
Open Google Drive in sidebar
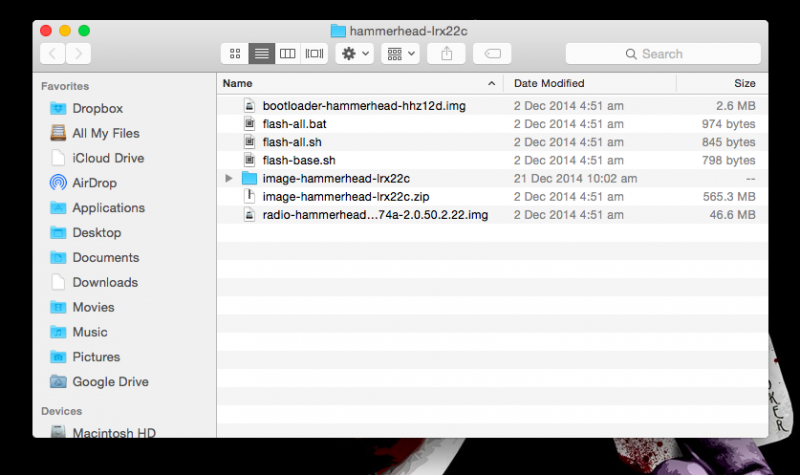point(110,382)
